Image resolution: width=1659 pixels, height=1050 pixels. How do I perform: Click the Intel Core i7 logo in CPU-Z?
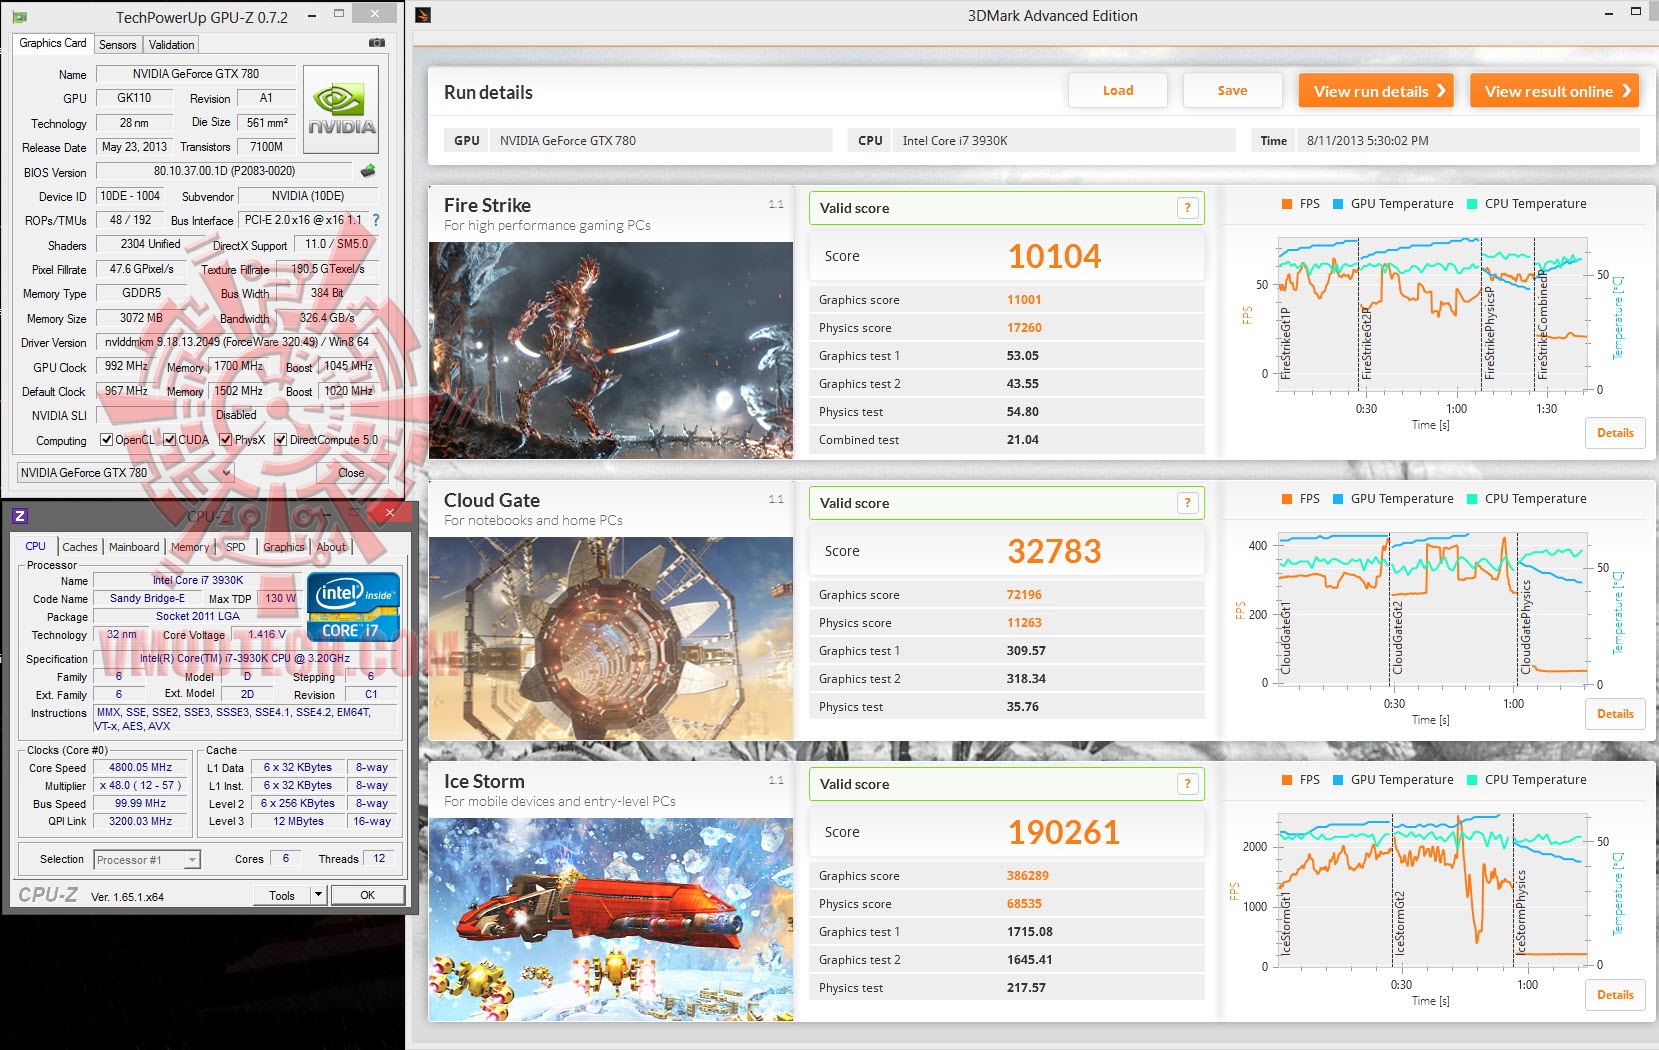tap(353, 606)
